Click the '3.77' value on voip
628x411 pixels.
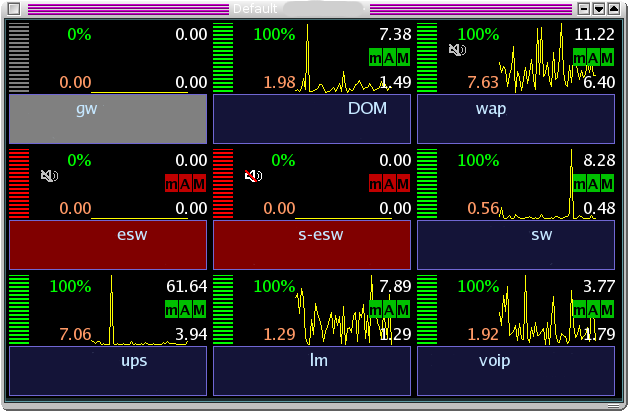[x=599, y=286]
